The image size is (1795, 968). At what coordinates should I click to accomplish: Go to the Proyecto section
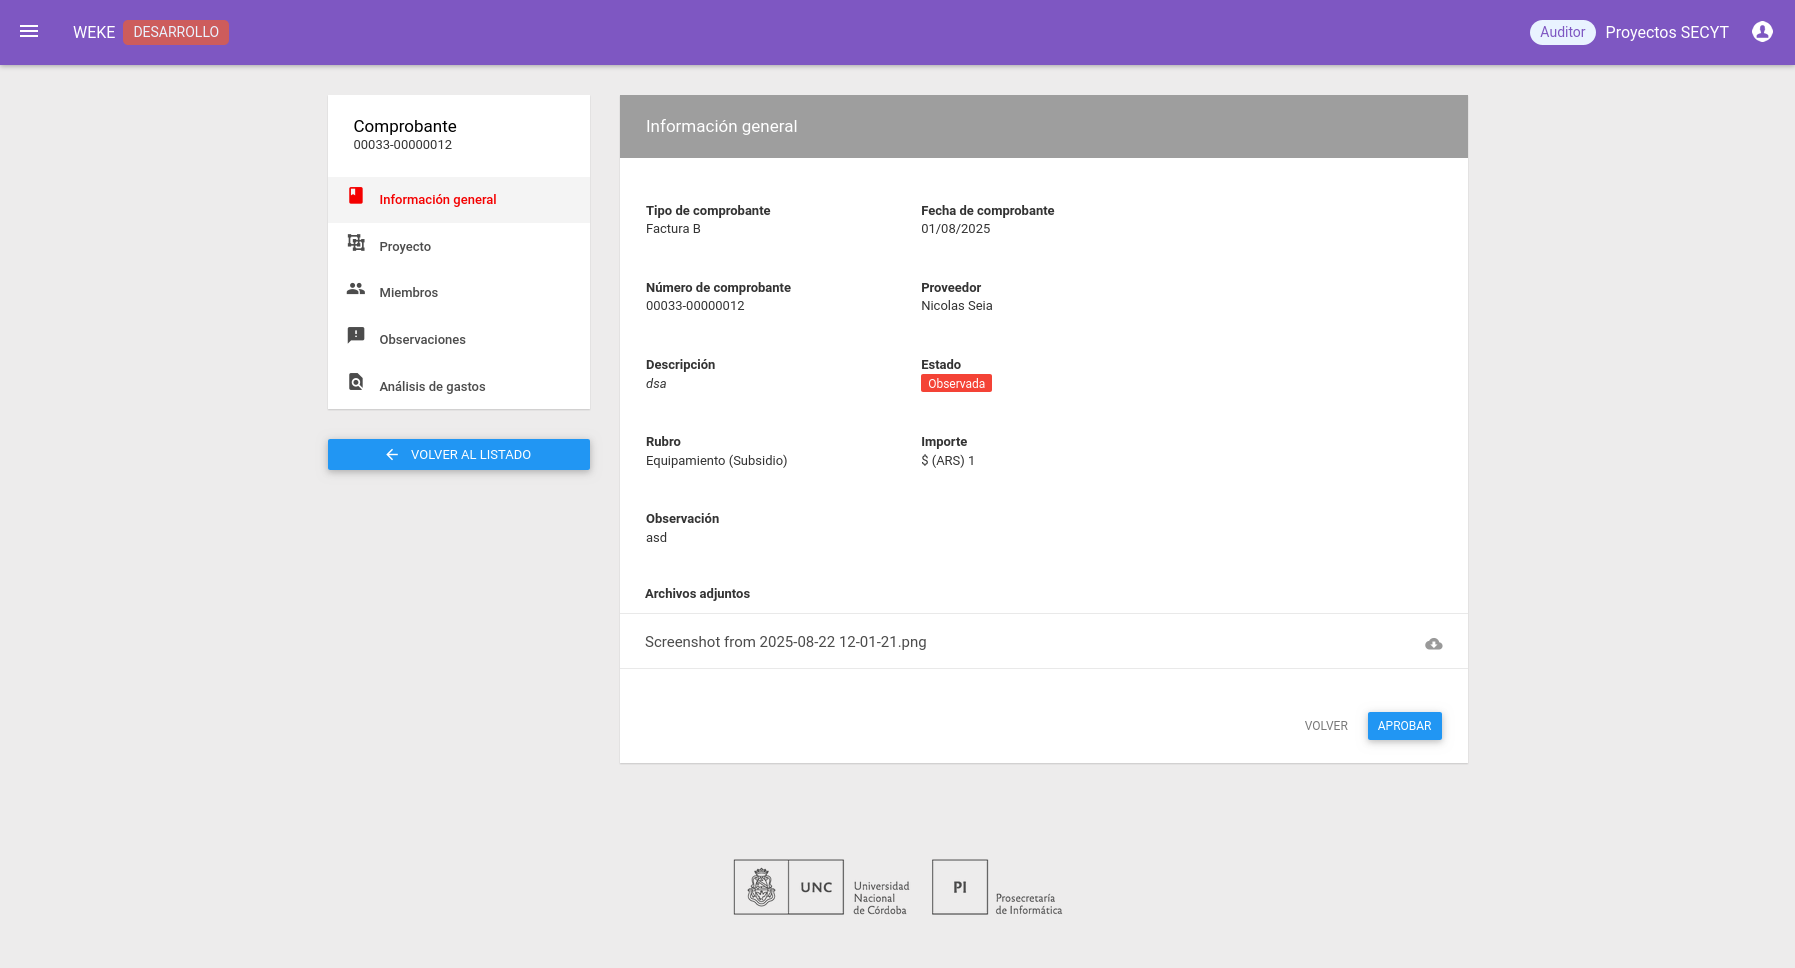405,247
